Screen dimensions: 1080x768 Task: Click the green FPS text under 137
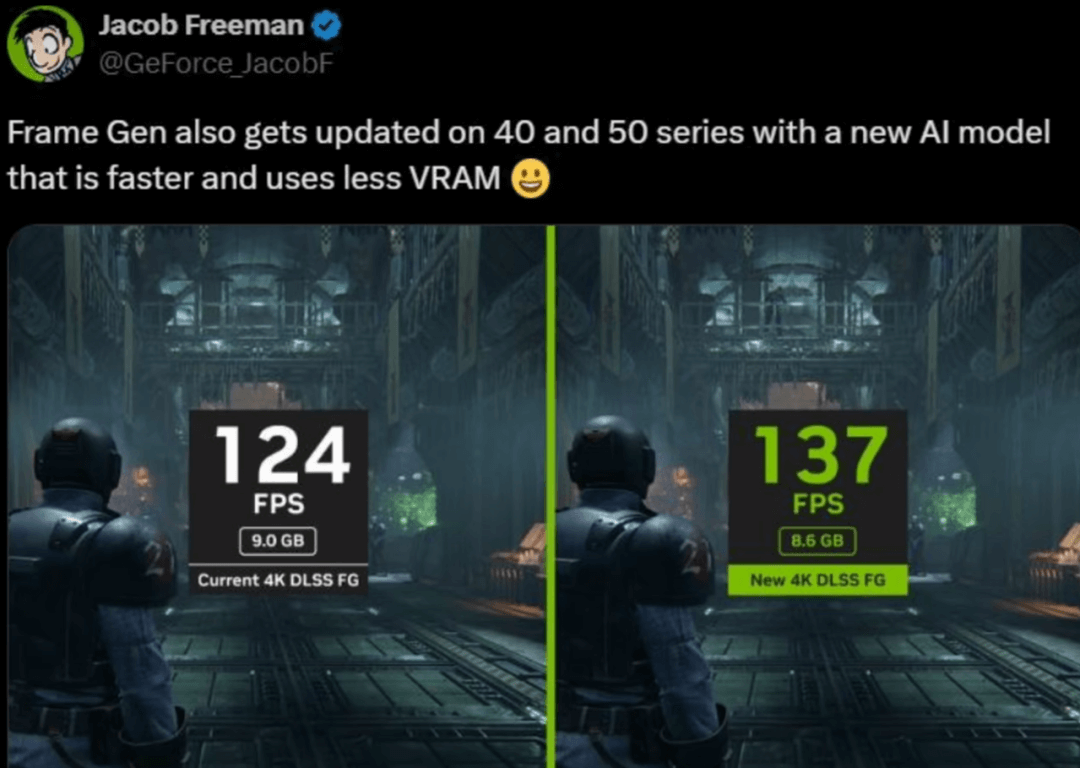(818, 504)
